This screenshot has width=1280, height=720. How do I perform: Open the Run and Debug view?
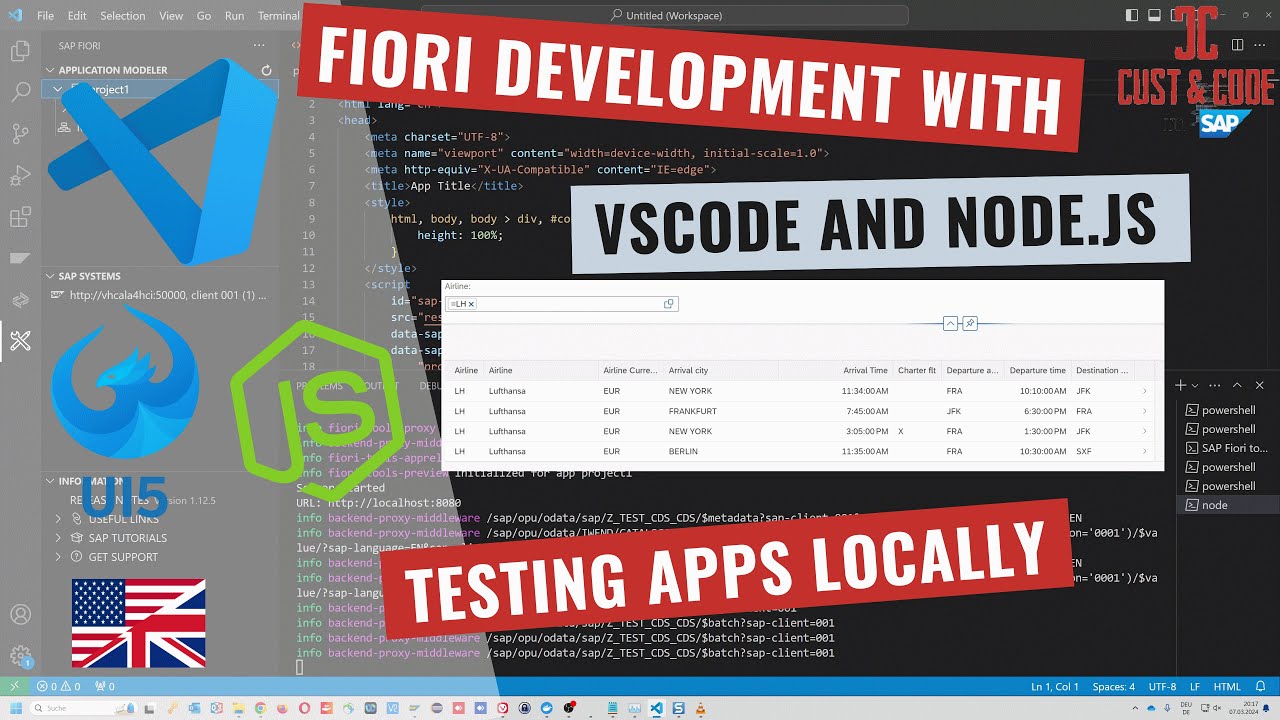20,176
